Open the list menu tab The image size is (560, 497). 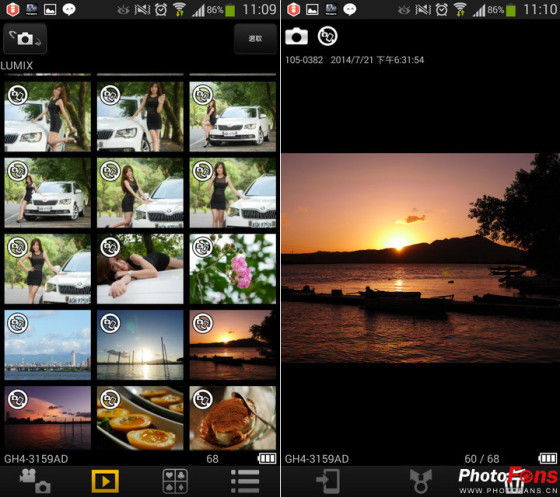coord(245,481)
